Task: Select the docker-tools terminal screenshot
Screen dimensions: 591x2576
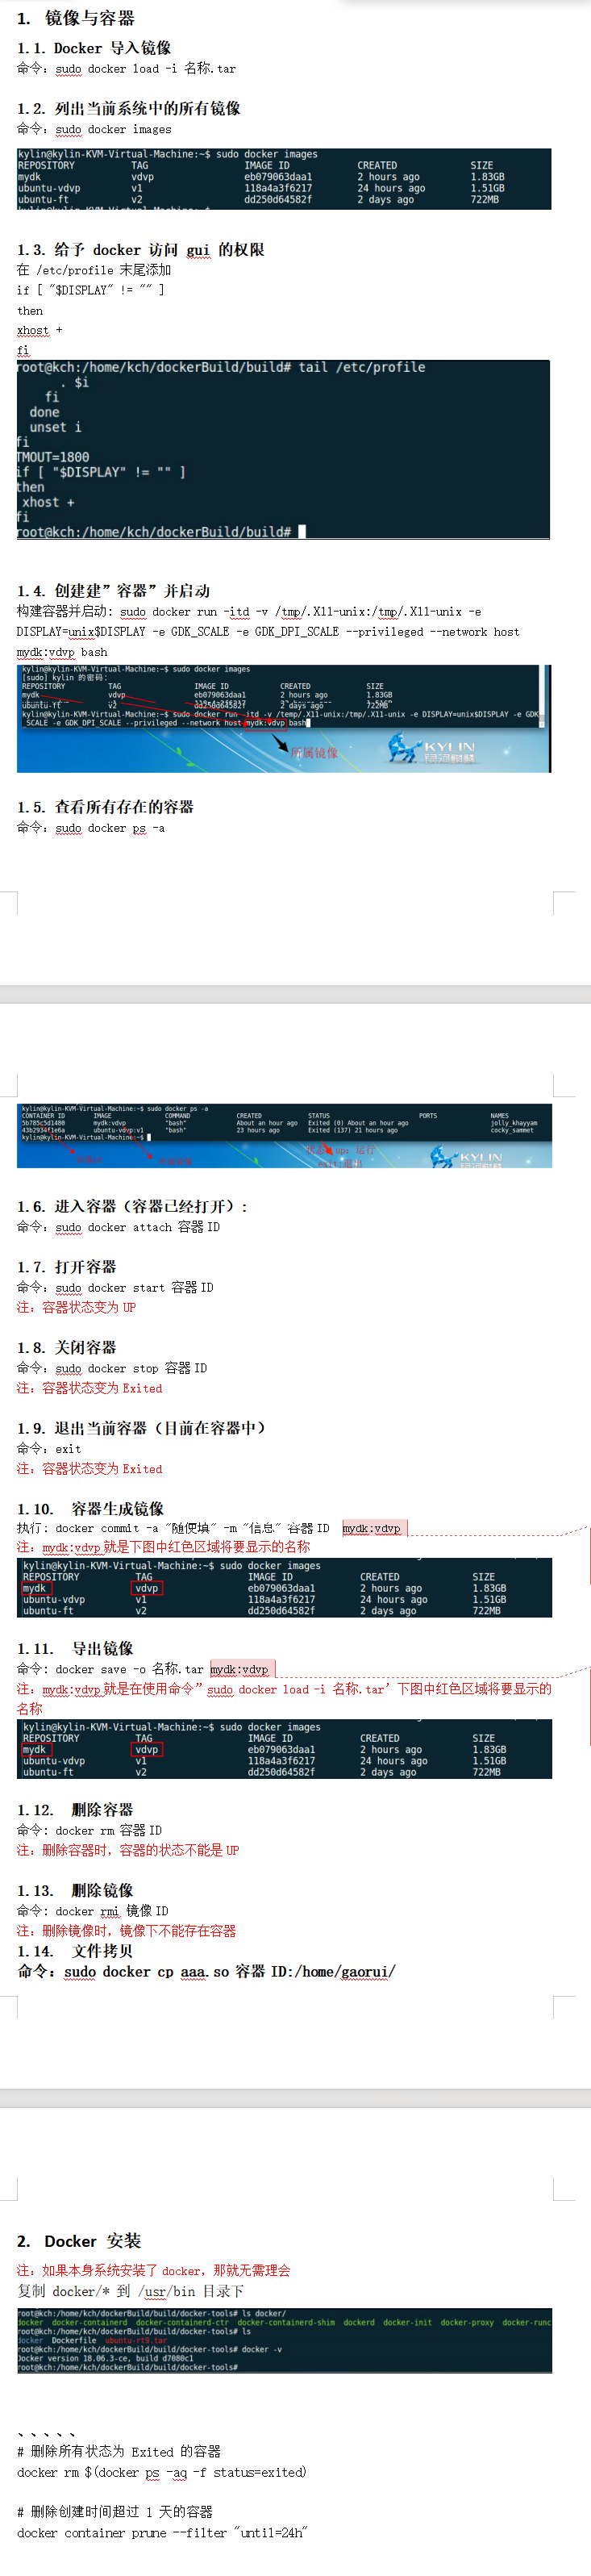Action: [284, 2340]
